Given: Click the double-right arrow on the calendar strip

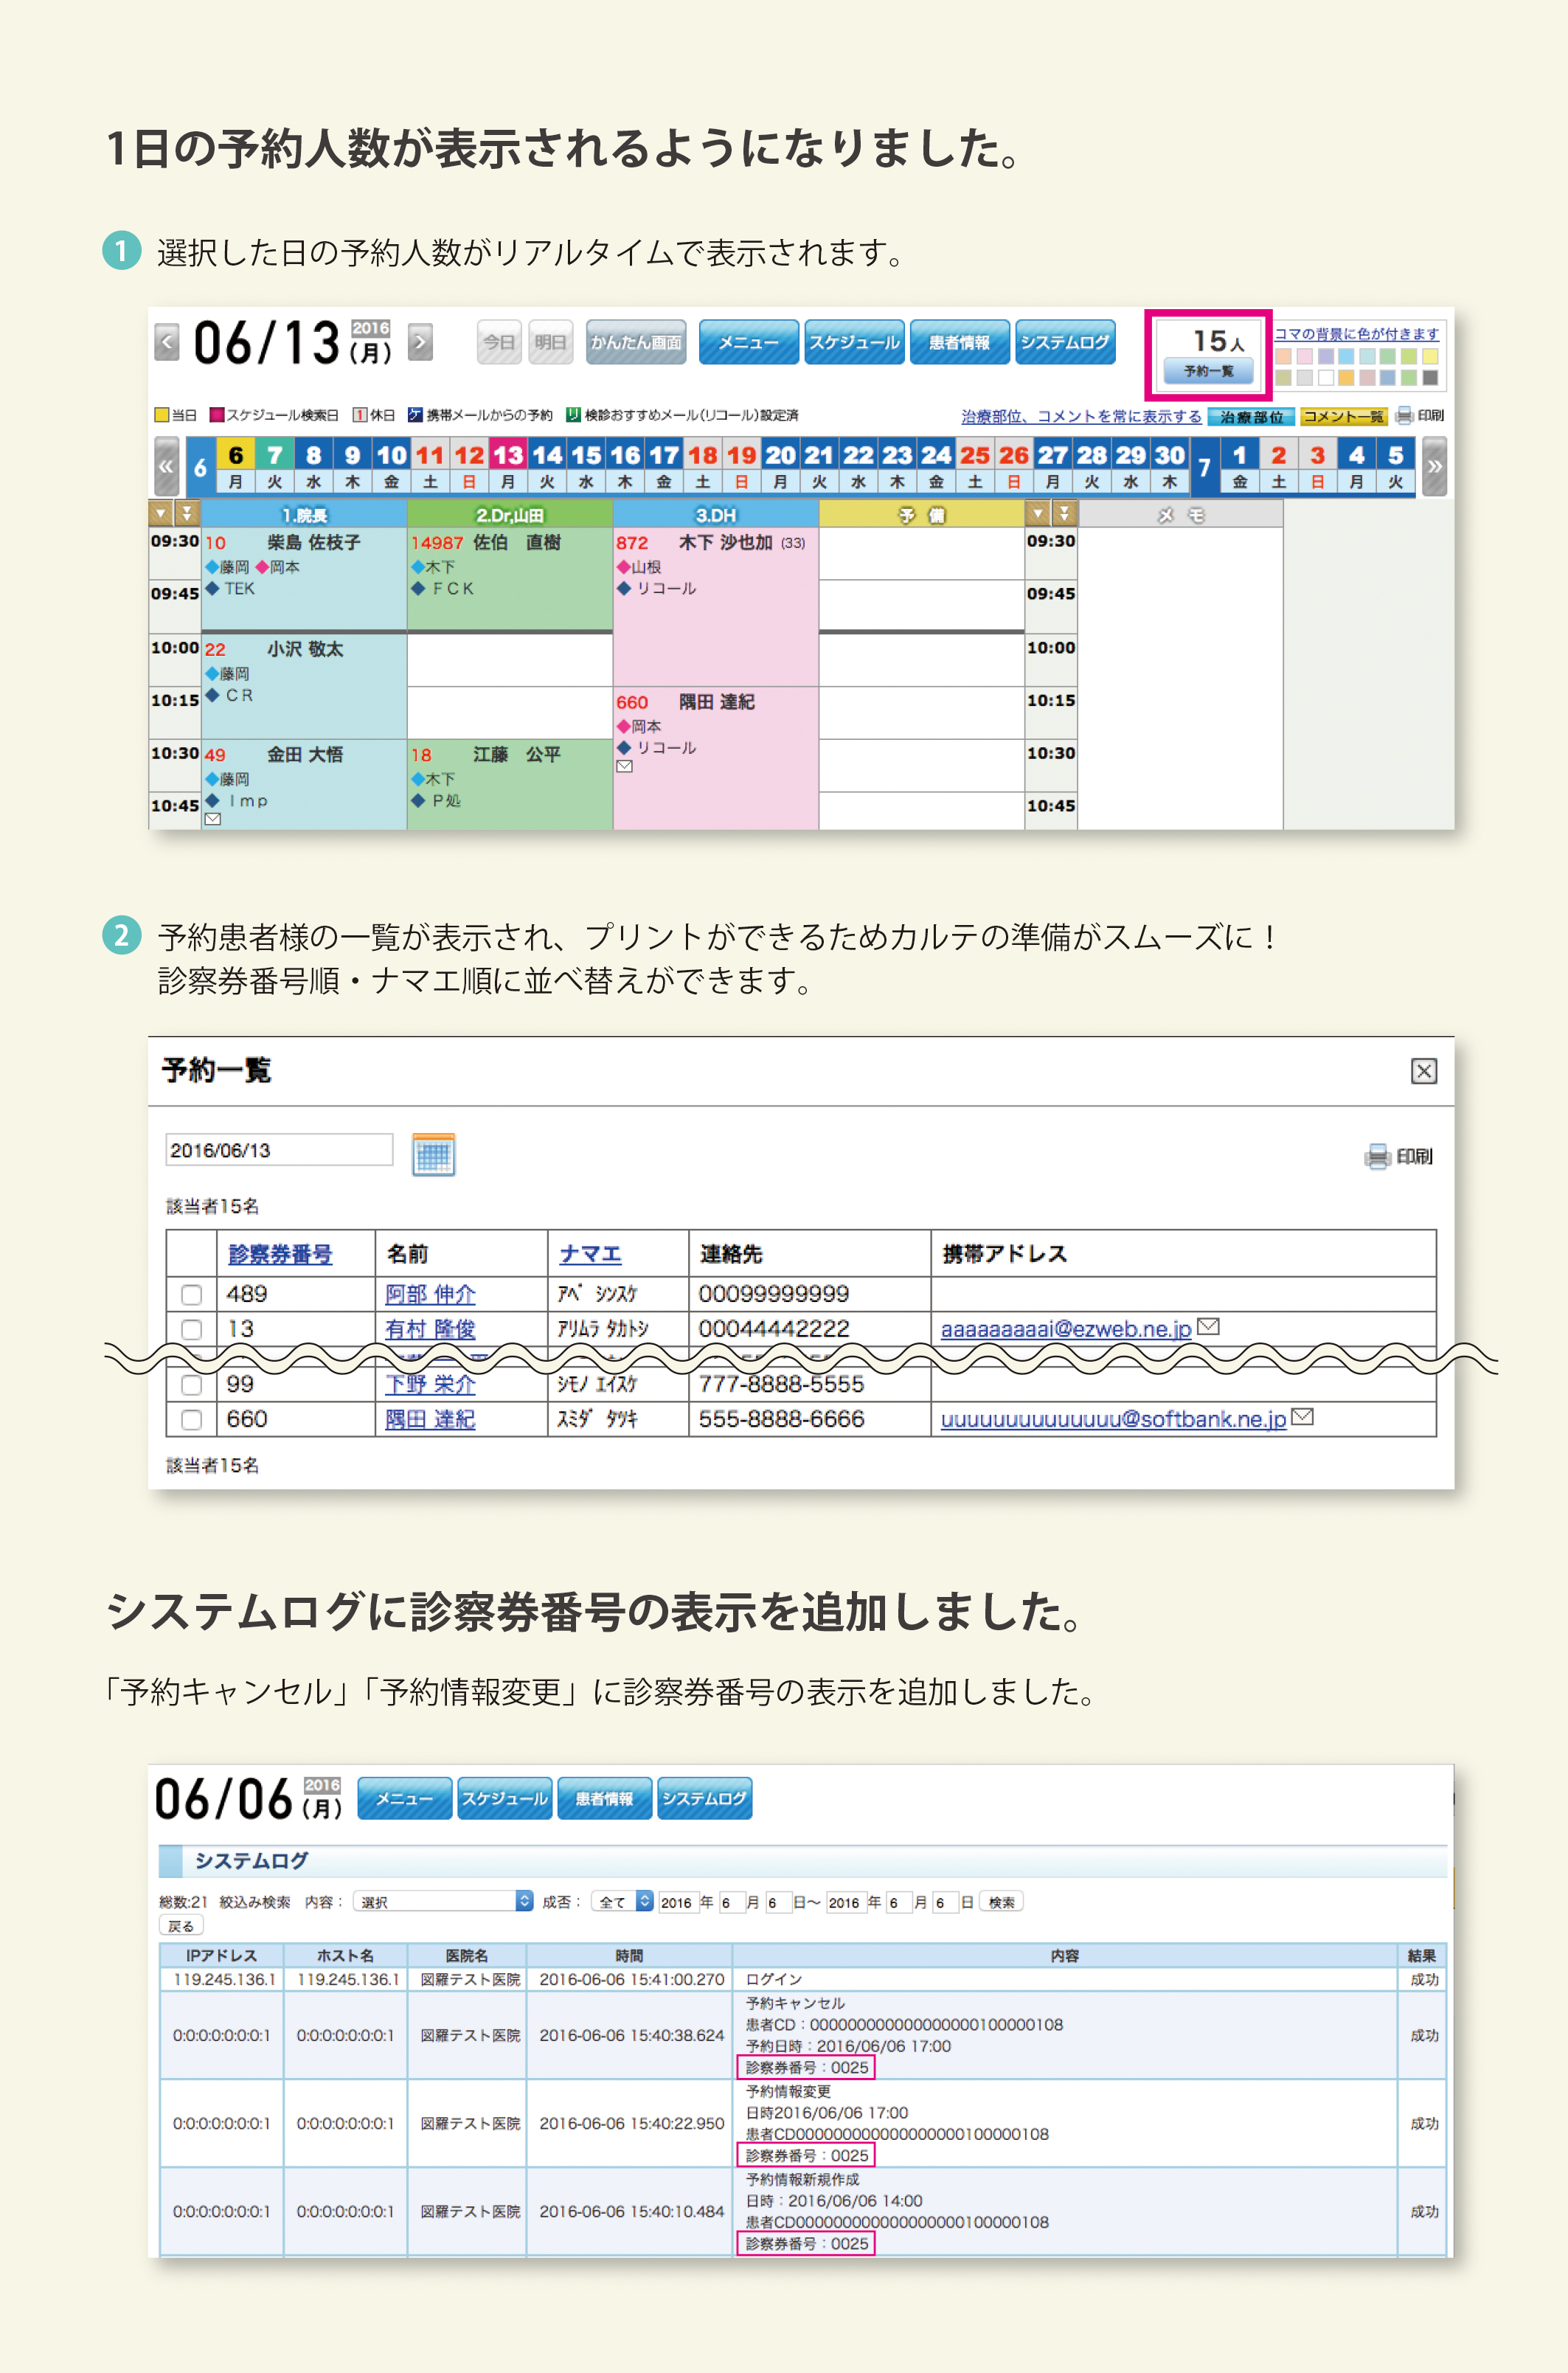Looking at the screenshot, I should (x=1434, y=466).
